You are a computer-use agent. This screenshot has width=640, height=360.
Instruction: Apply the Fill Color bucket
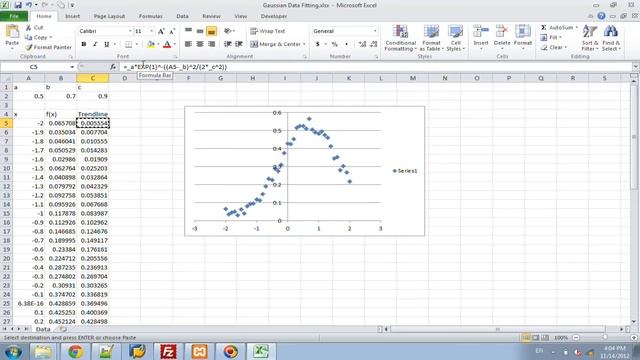coord(151,44)
